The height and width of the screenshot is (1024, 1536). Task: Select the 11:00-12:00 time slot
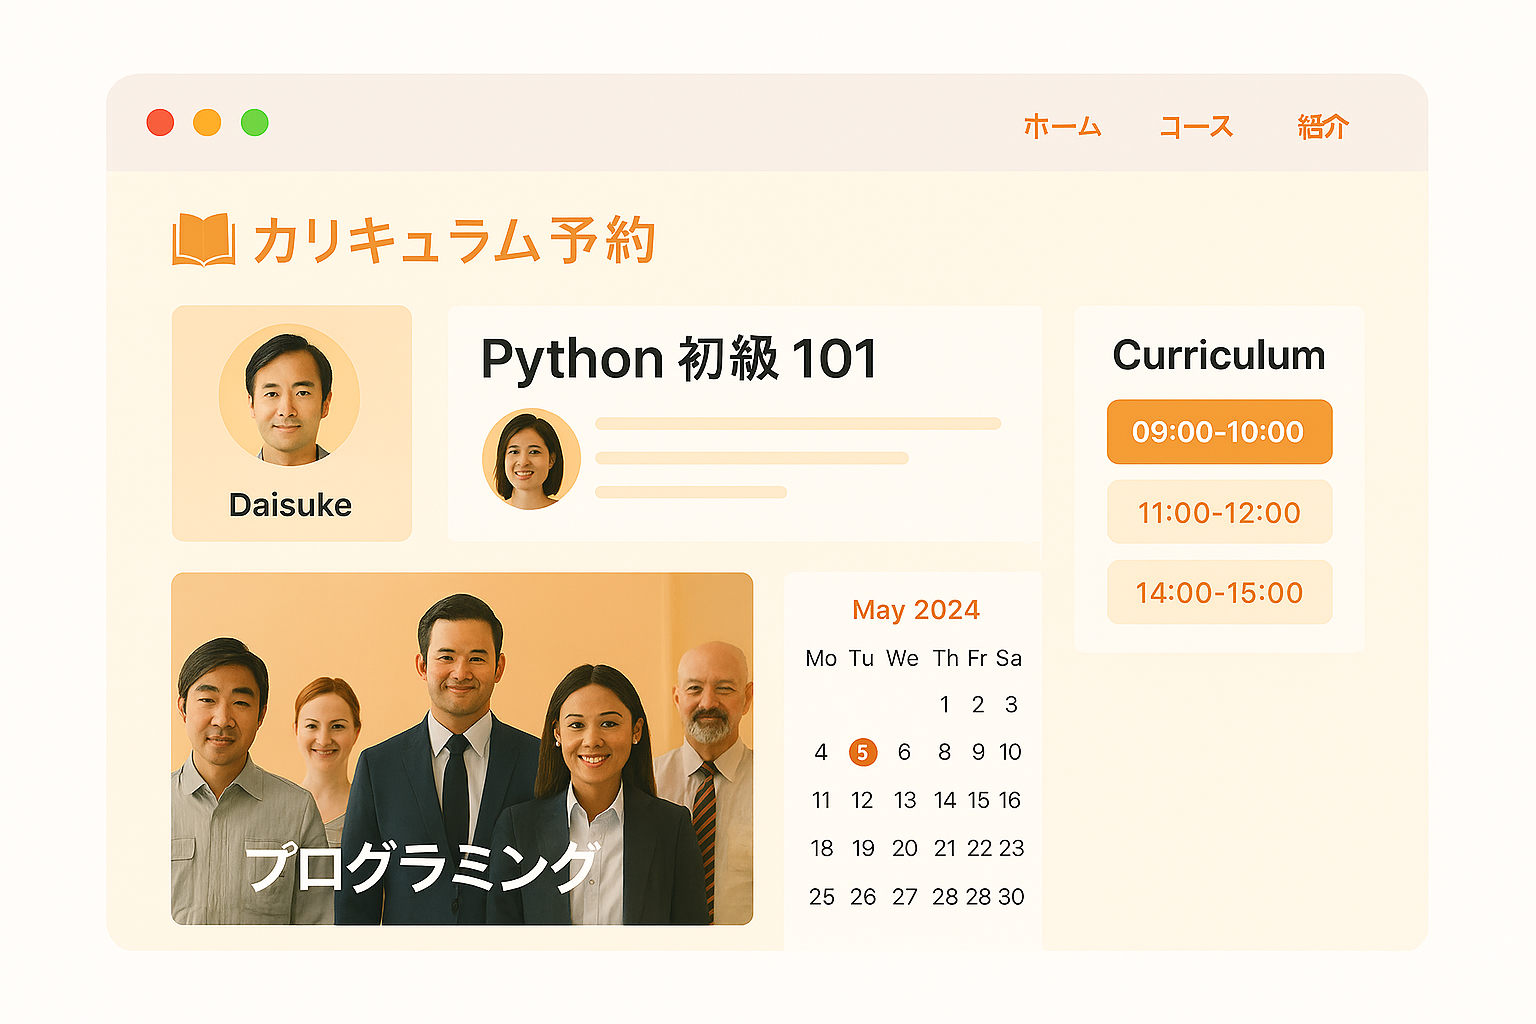coord(1219,512)
